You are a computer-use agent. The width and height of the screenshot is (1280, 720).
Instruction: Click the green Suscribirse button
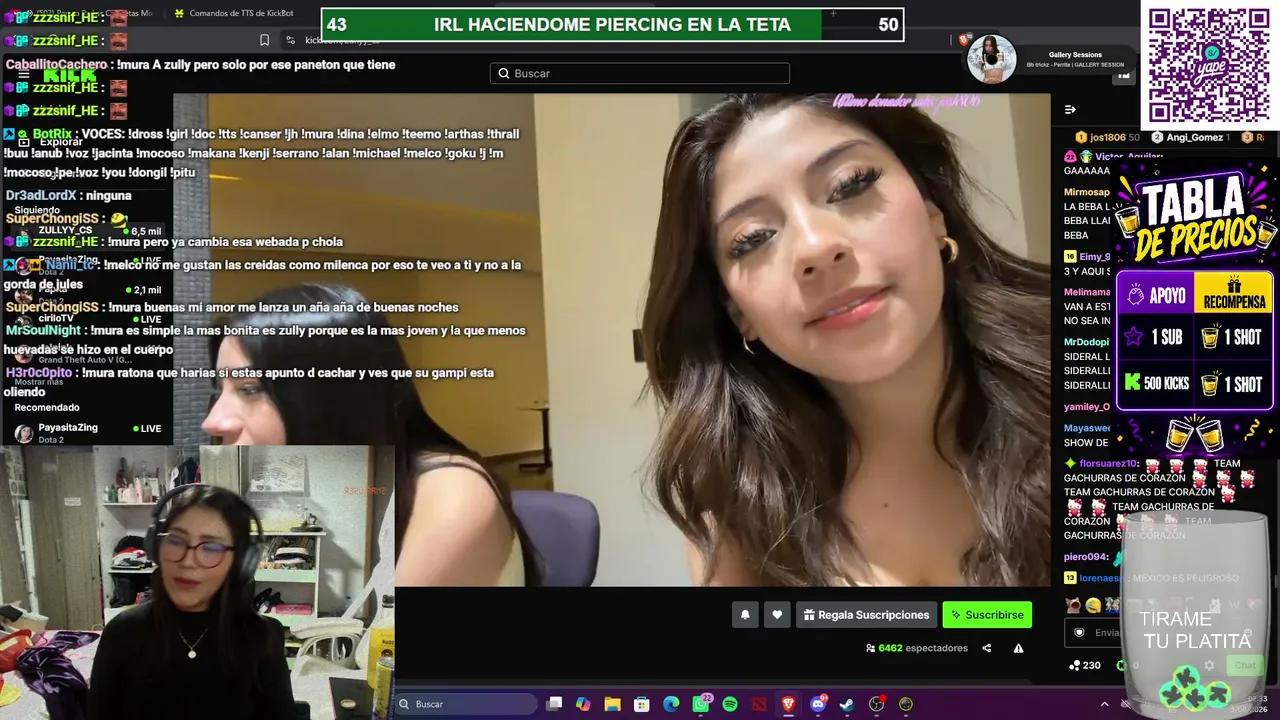point(987,615)
